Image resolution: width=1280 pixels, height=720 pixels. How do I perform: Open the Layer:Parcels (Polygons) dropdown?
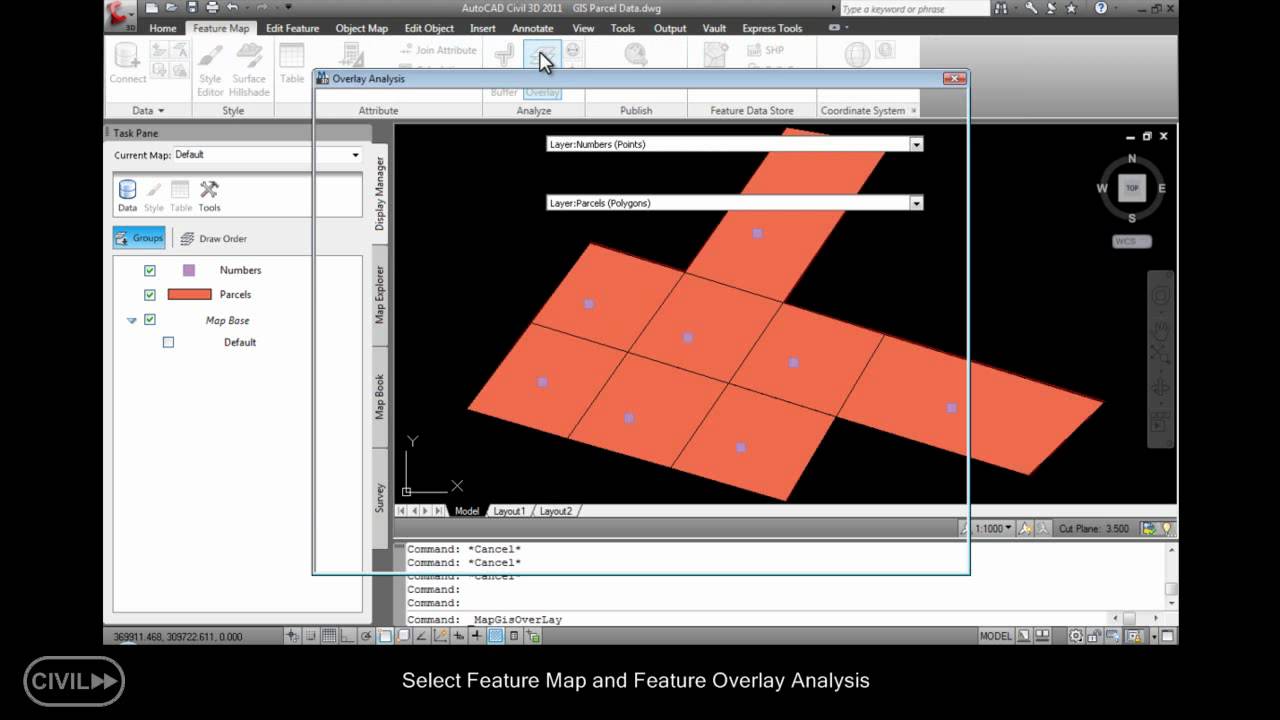click(x=916, y=203)
